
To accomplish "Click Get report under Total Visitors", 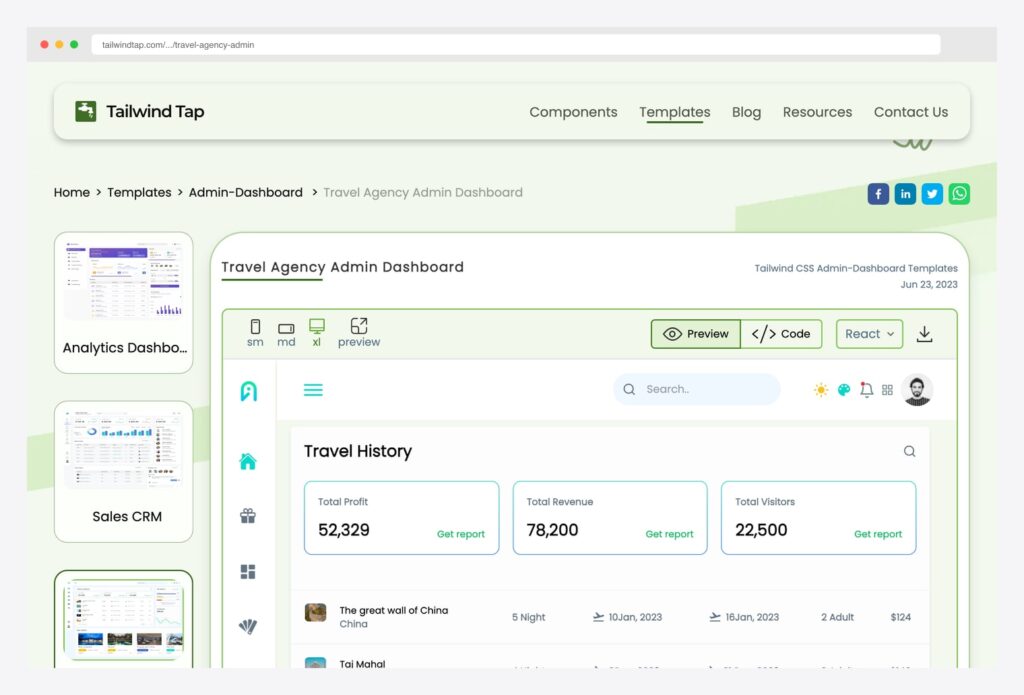I will (x=878, y=534).
